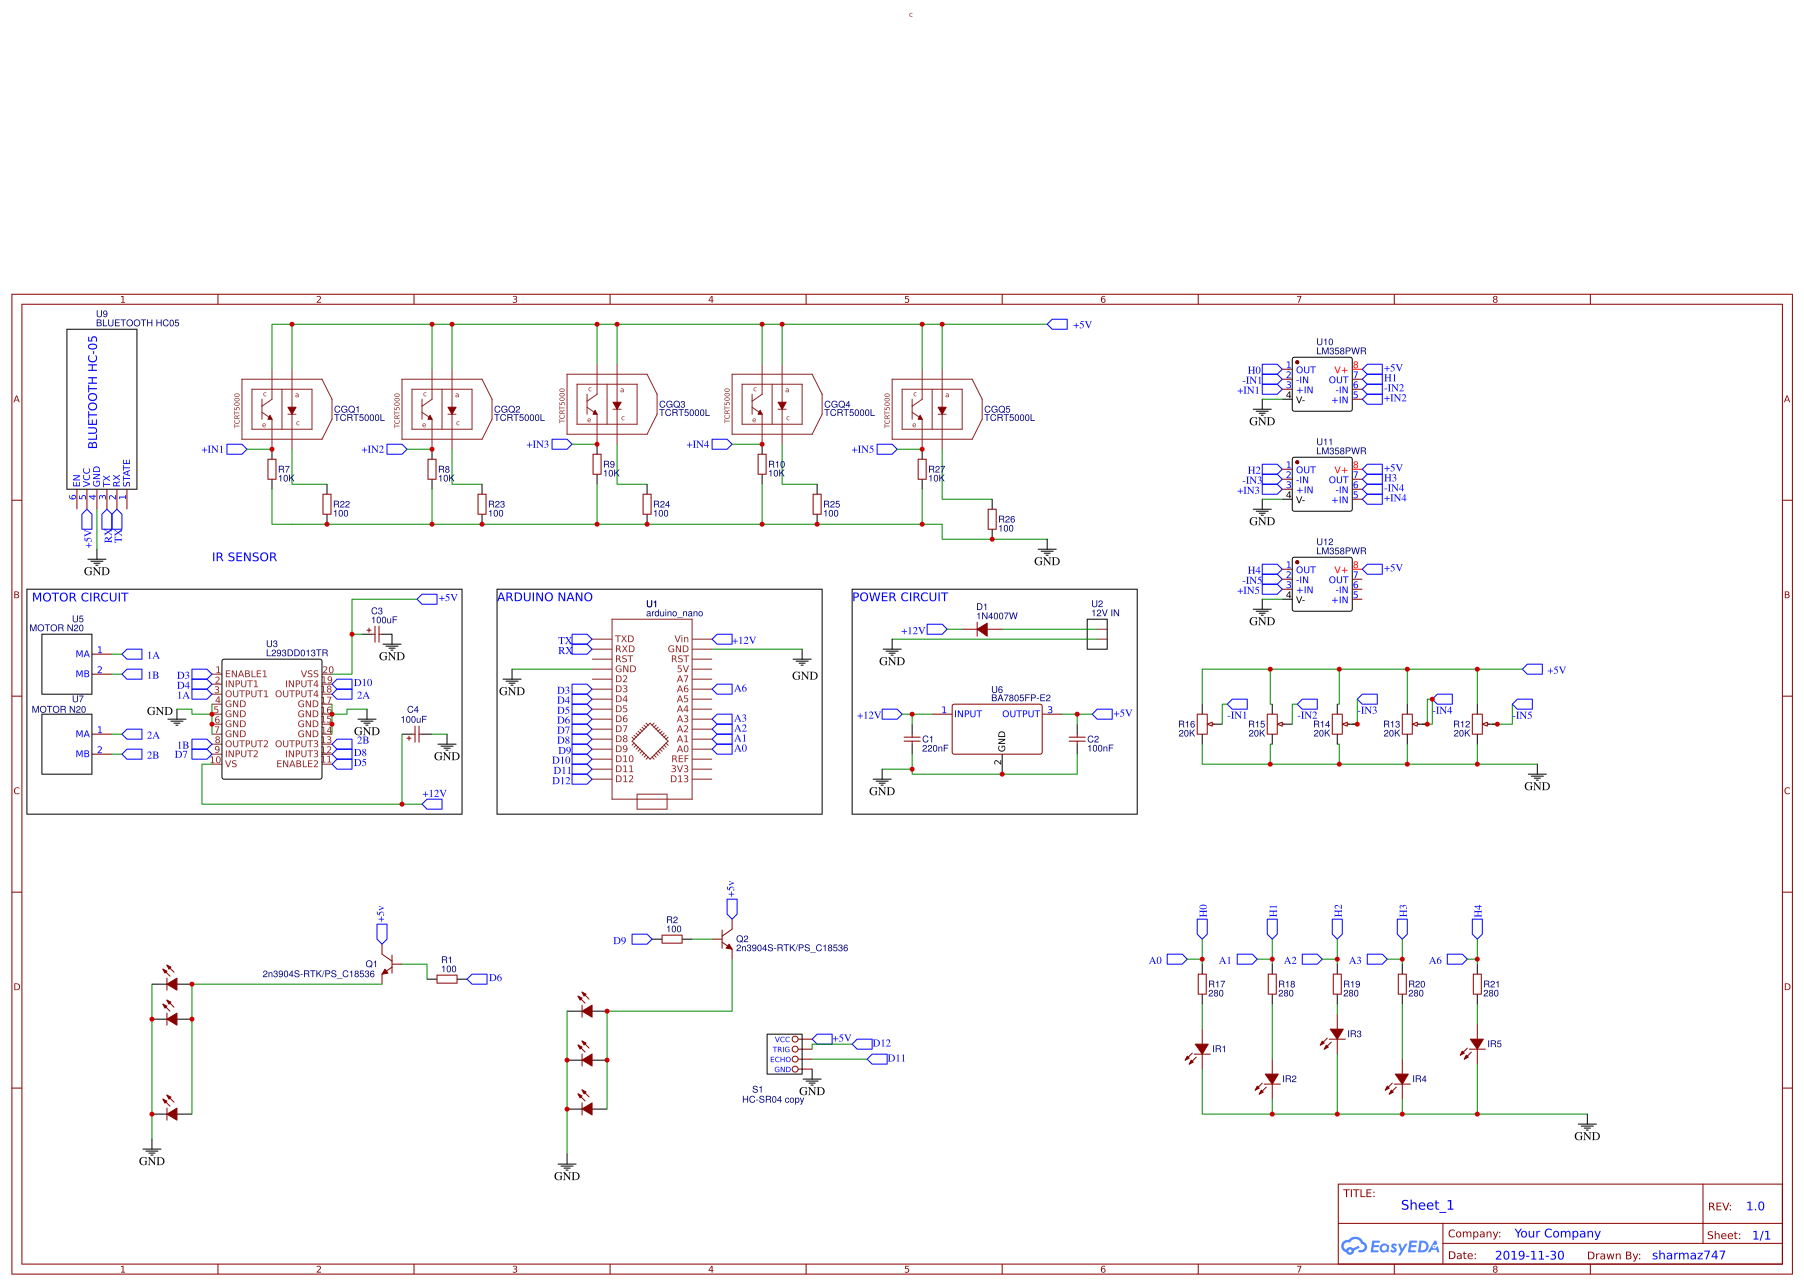Click the R26 100 ohm resistor
The width and height of the screenshot is (1804, 1286).
992,519
